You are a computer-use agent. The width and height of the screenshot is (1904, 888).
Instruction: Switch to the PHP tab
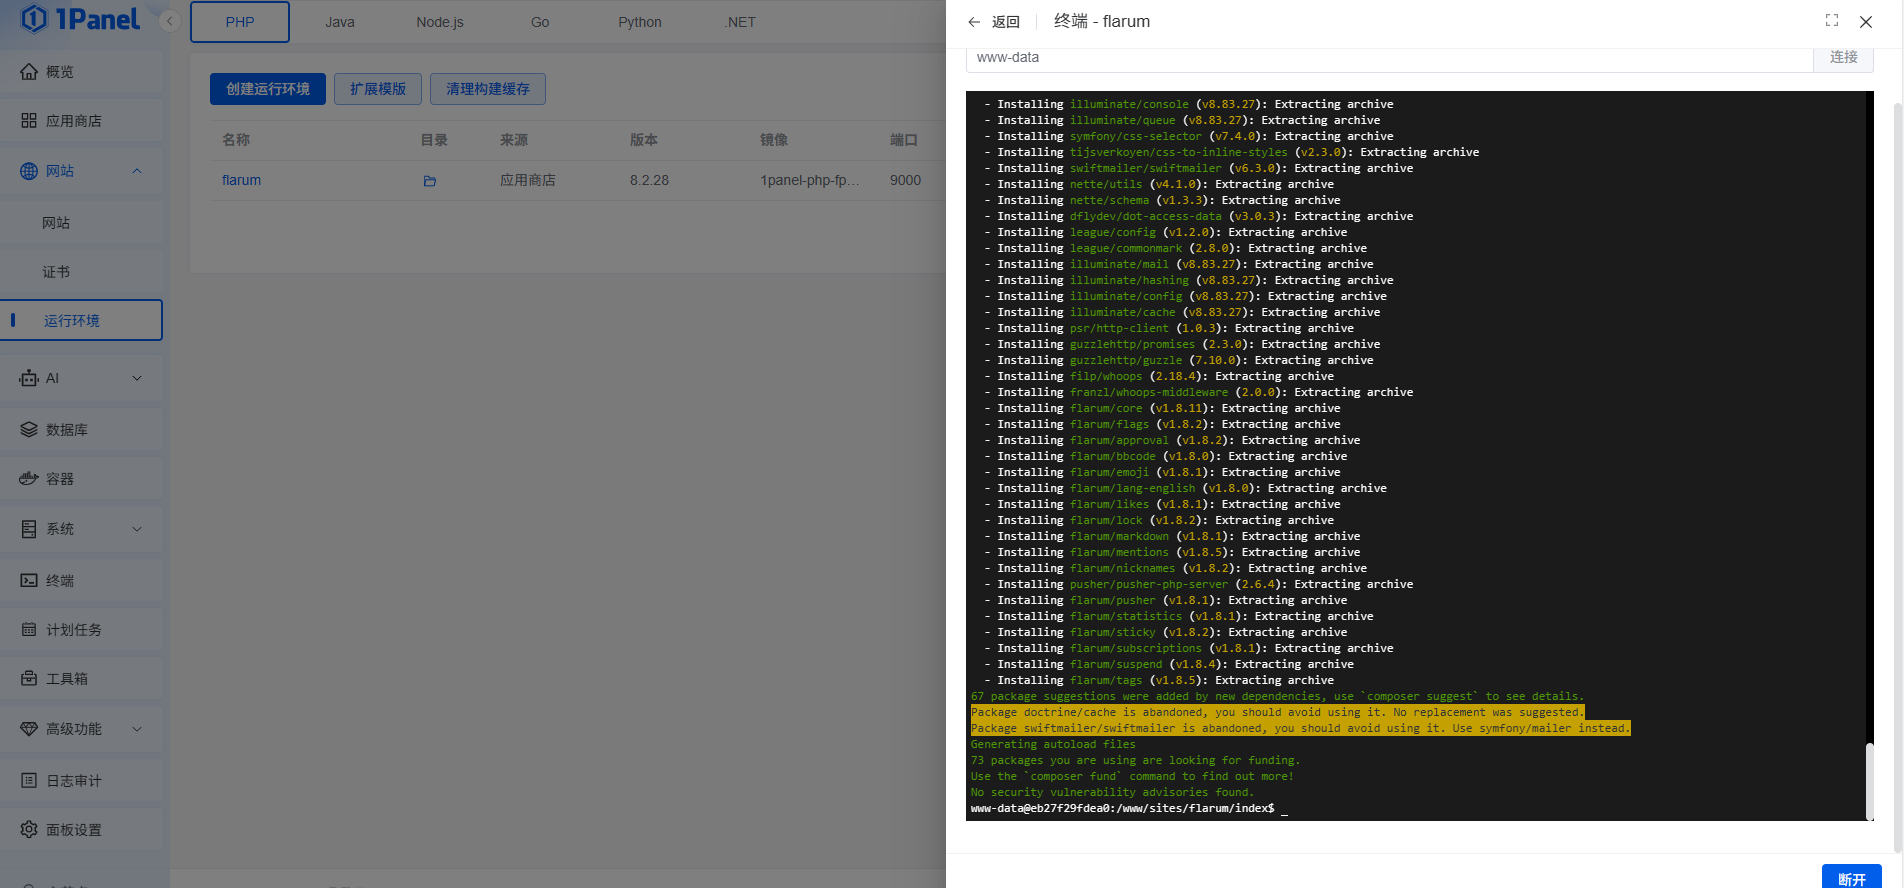click(x=240, y=22)
